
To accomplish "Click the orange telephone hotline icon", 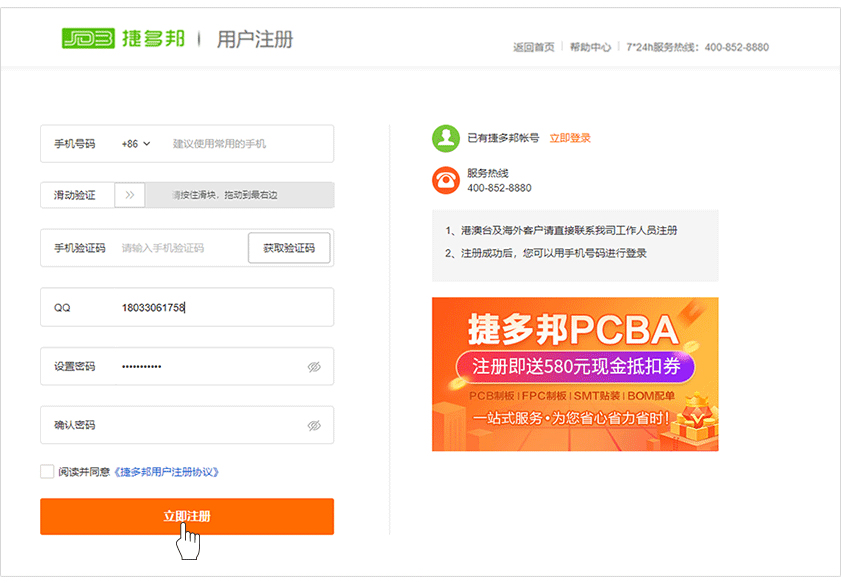I will [x=445, y=180].
